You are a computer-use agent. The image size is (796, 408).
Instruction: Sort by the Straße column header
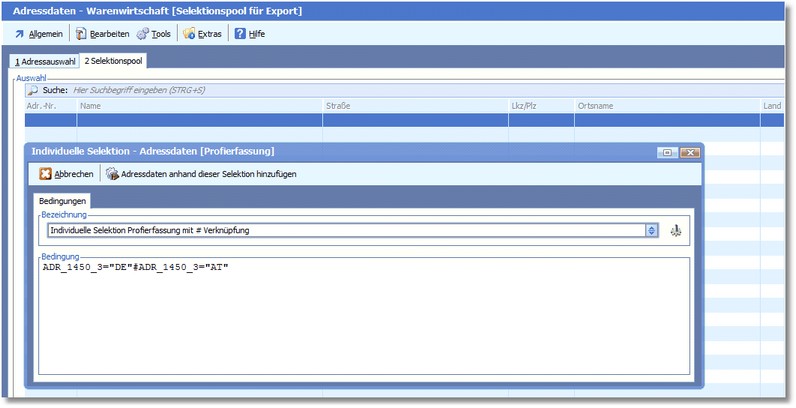tap(414, 105)
